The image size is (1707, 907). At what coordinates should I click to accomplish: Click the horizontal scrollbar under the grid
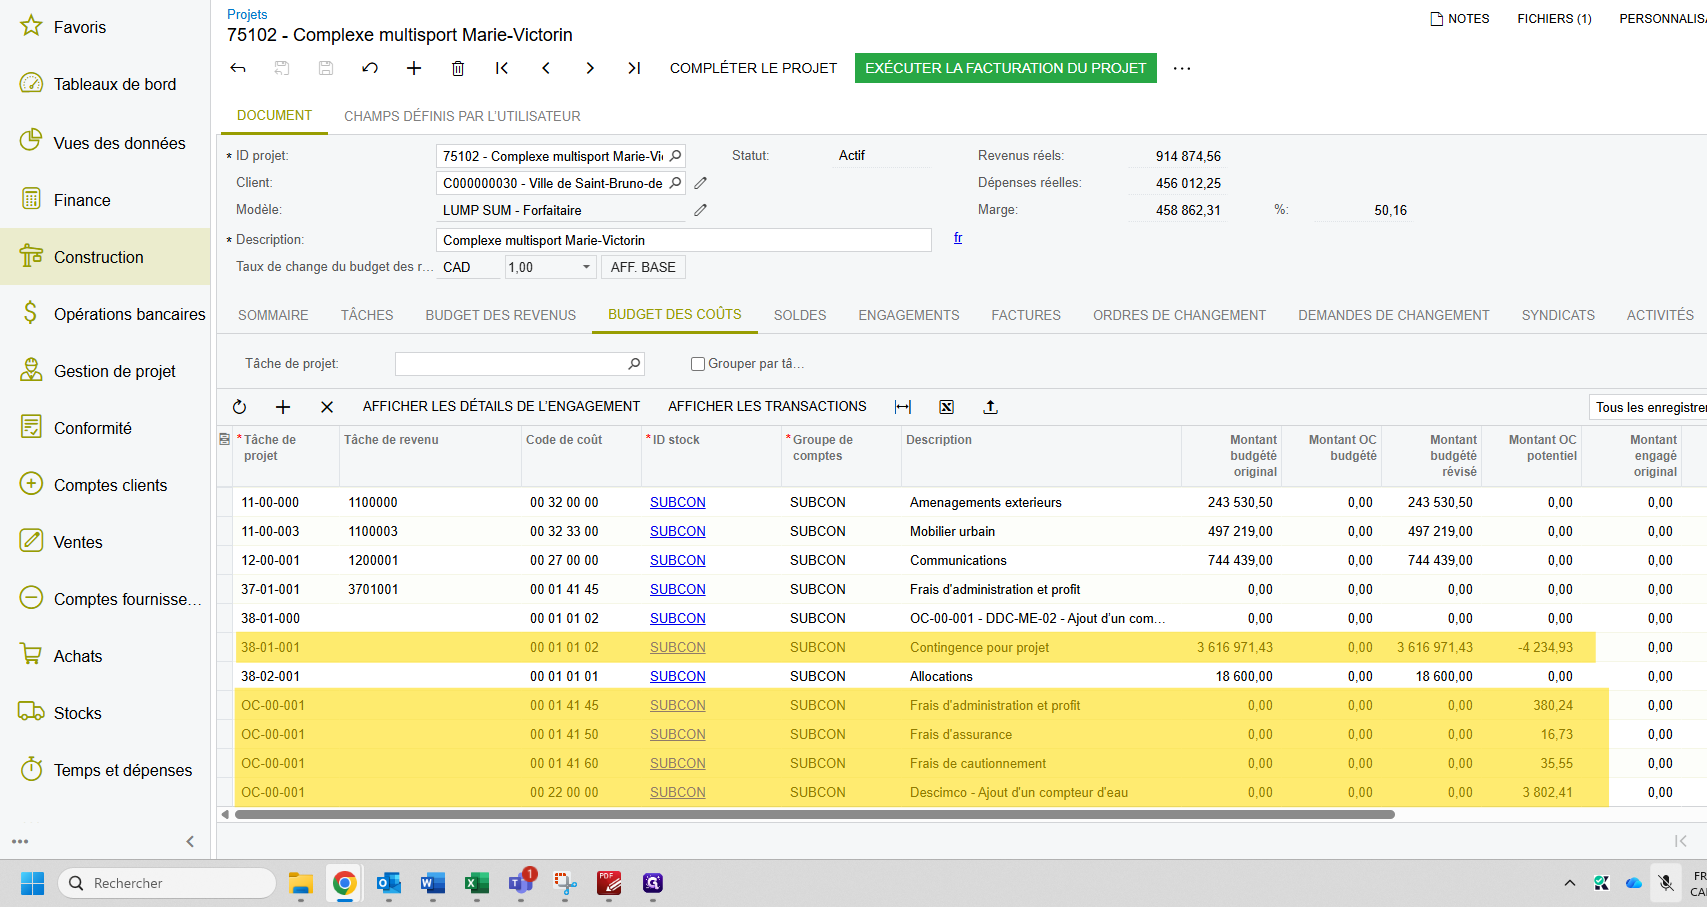pos(814,814)
